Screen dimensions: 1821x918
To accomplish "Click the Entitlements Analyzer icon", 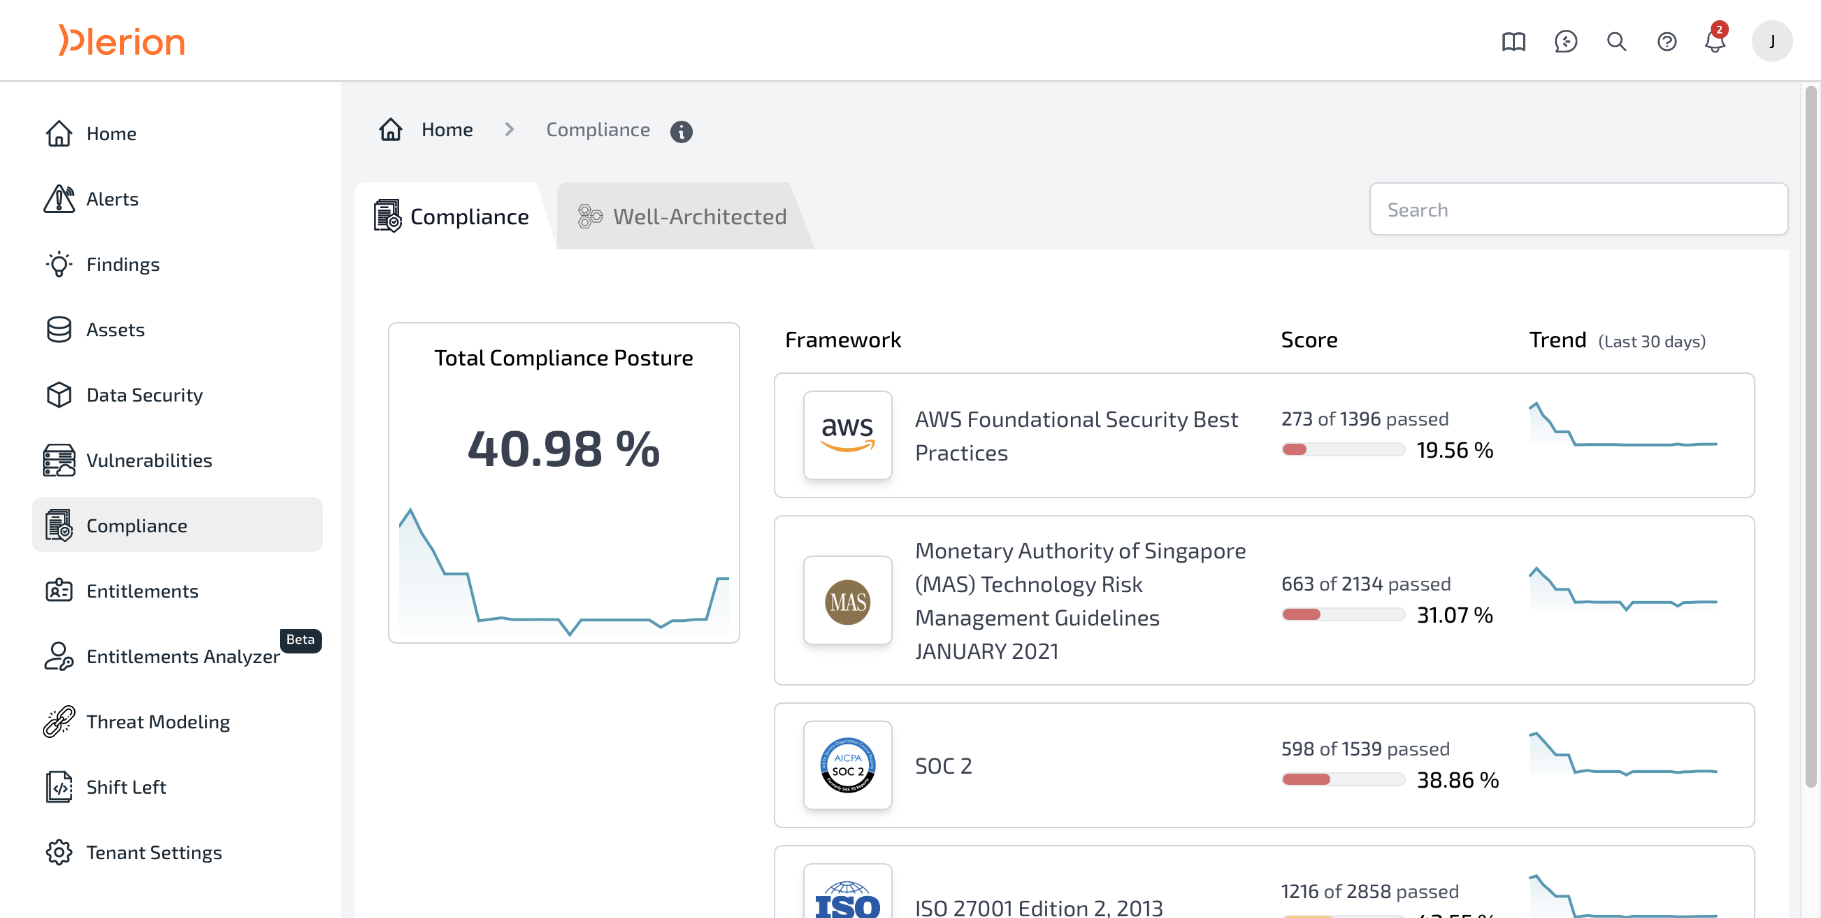I will tap(59, 656).
